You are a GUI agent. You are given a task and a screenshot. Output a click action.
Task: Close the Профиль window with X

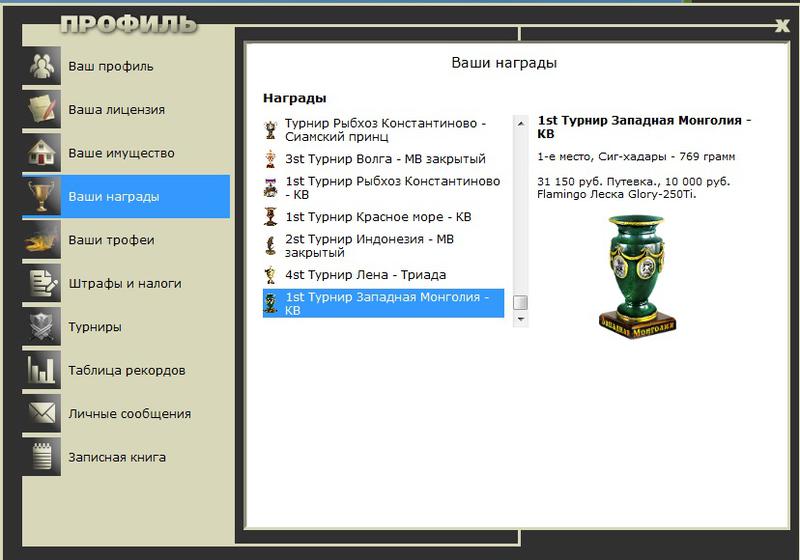(782, 26)
